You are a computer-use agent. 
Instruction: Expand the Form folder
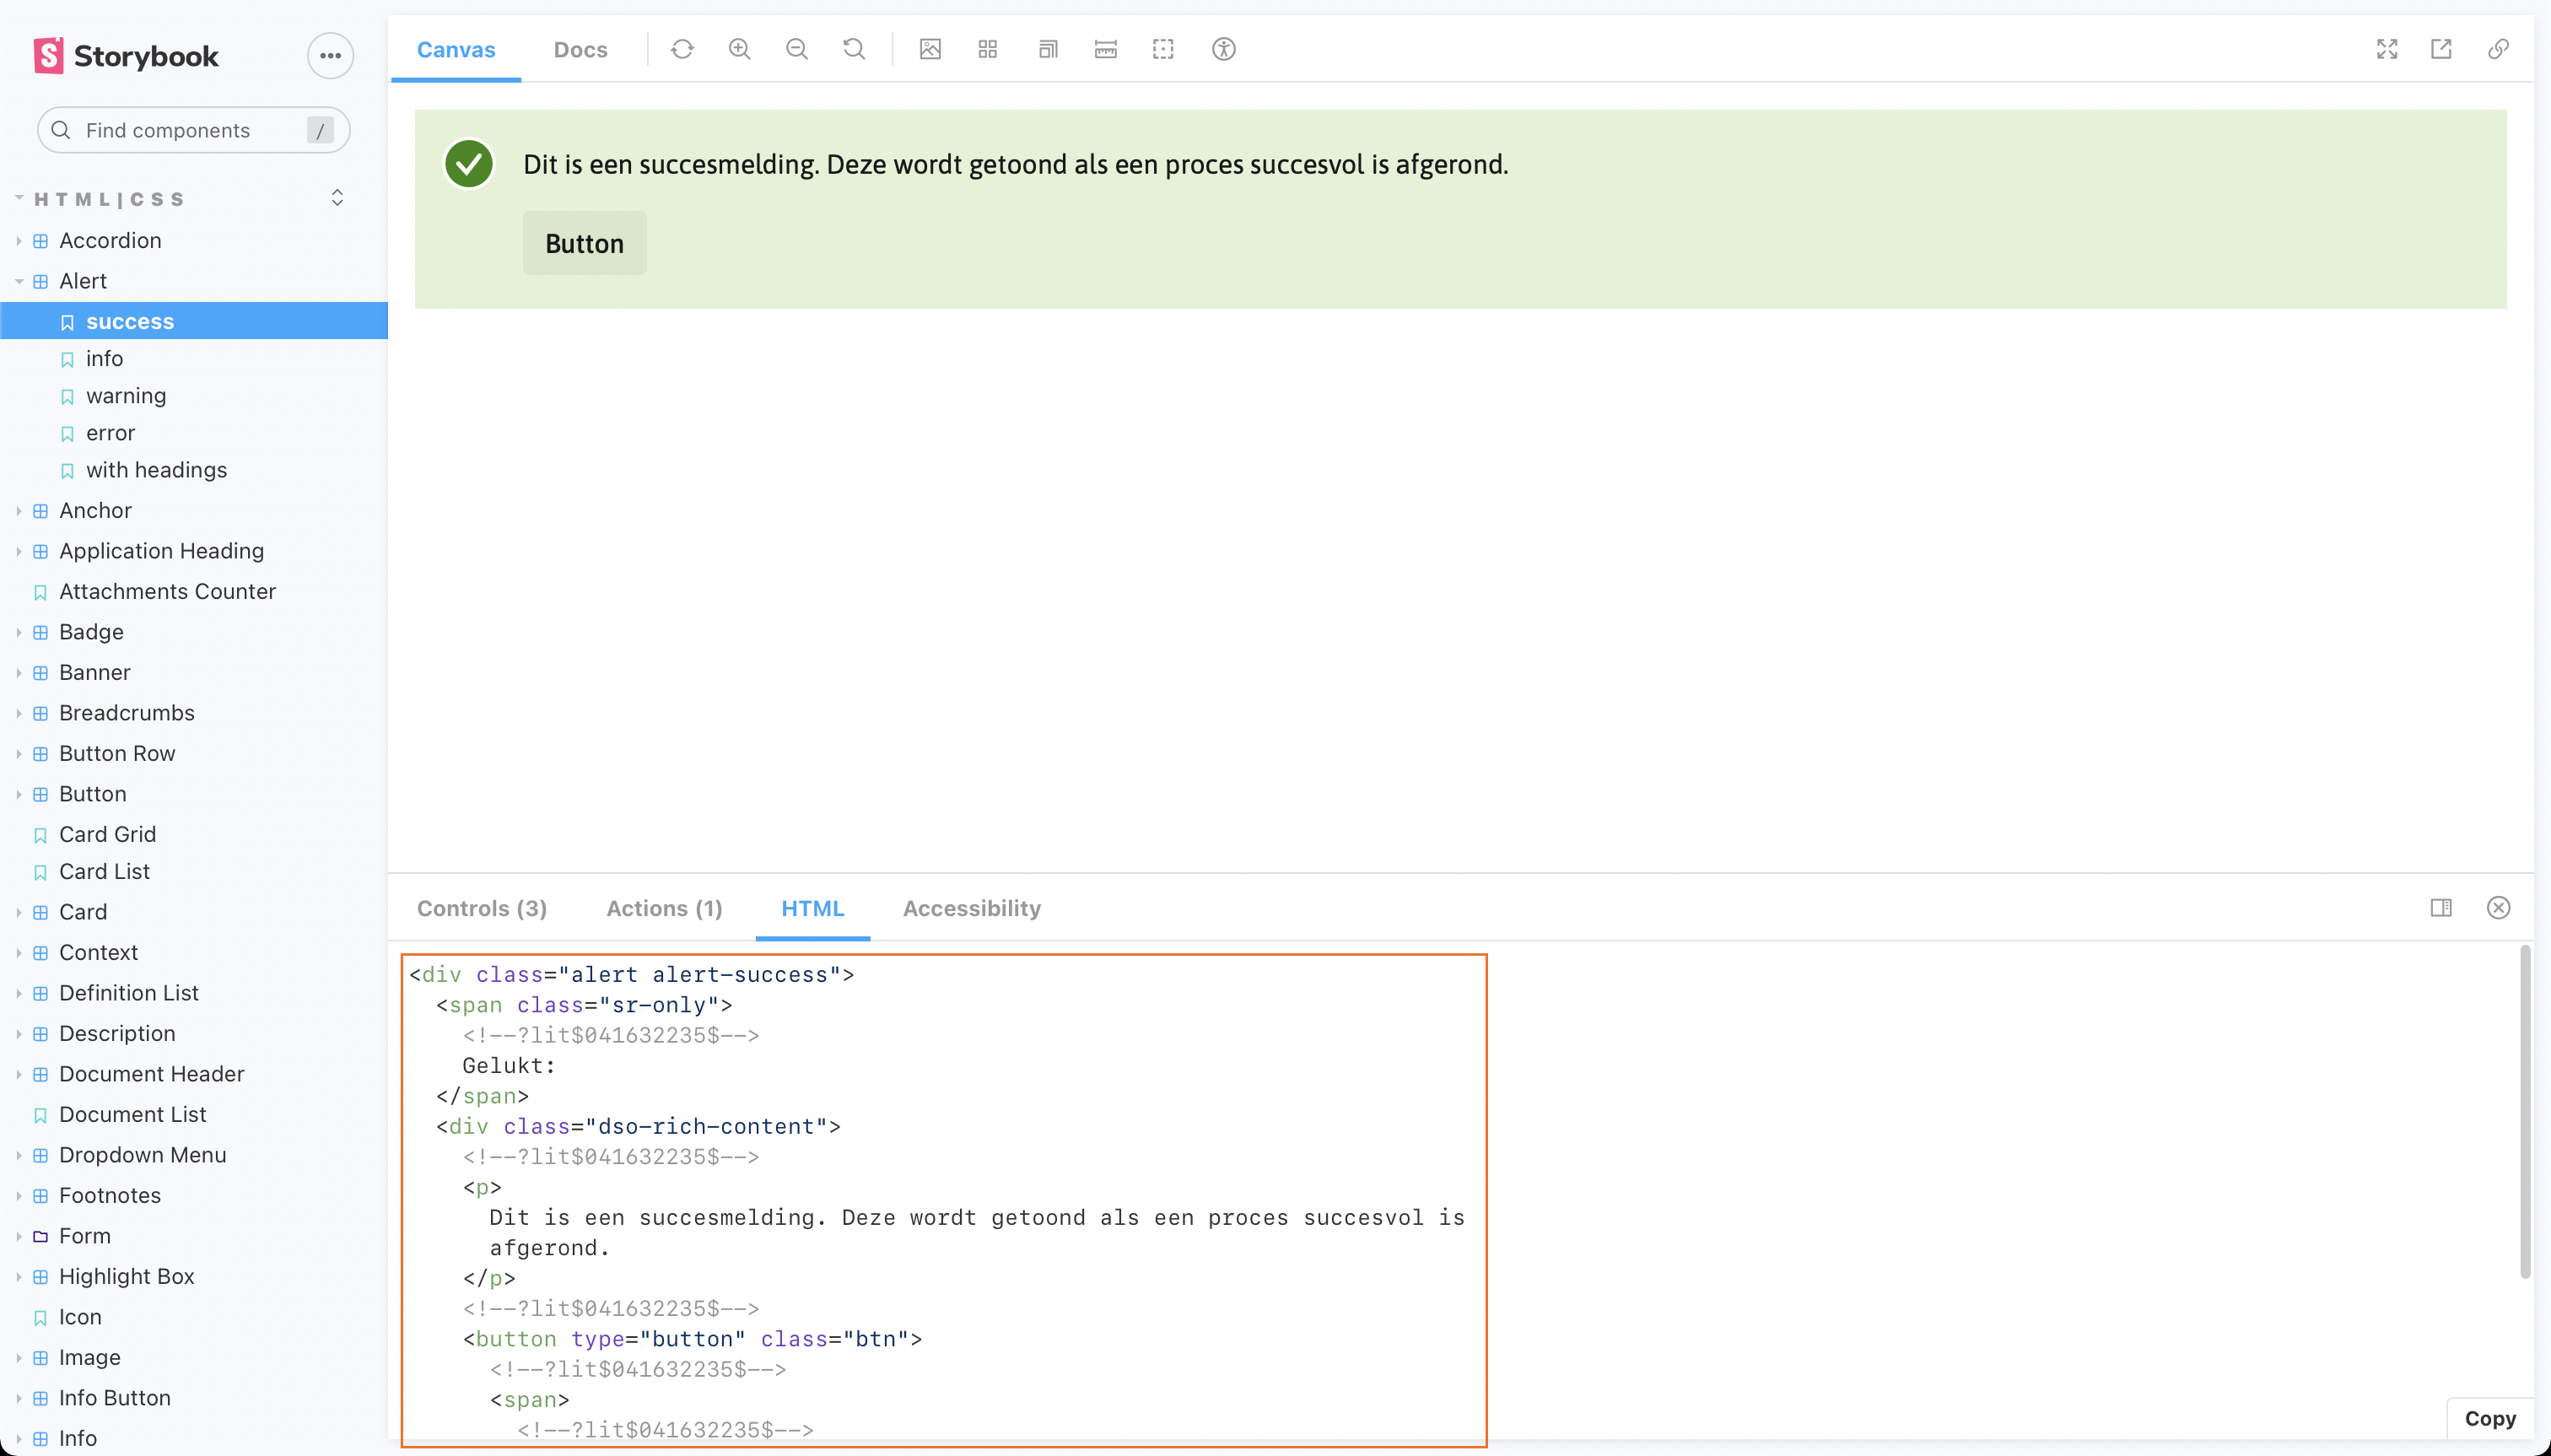pos(84,1236)
